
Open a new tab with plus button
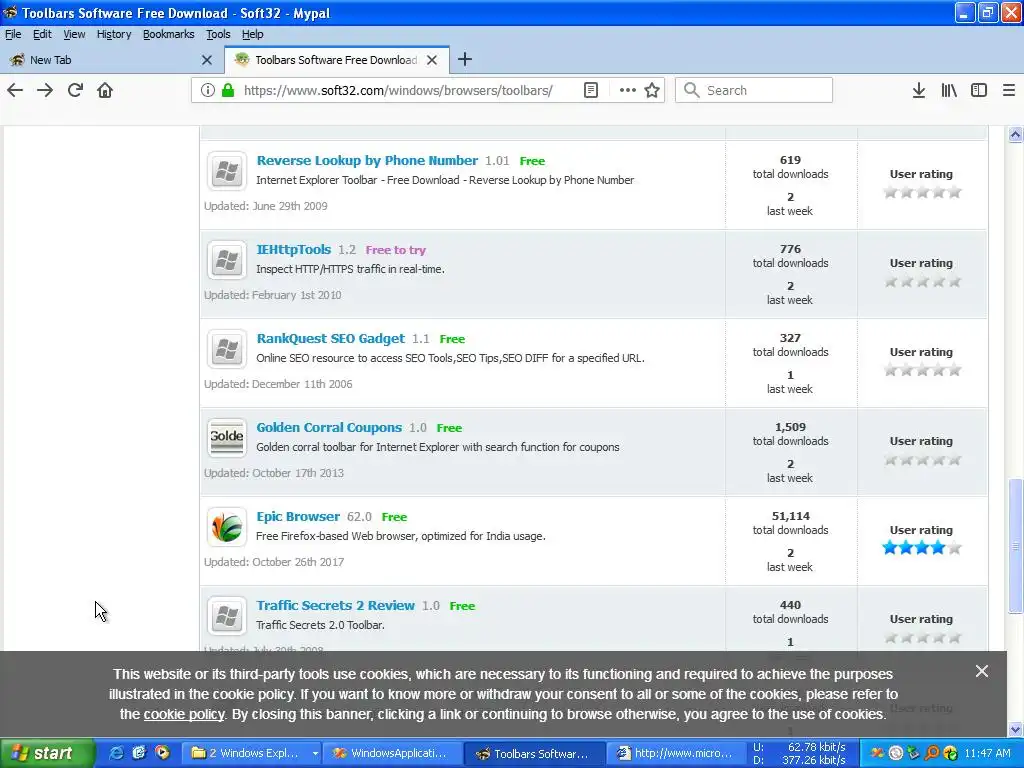(464, 59)
